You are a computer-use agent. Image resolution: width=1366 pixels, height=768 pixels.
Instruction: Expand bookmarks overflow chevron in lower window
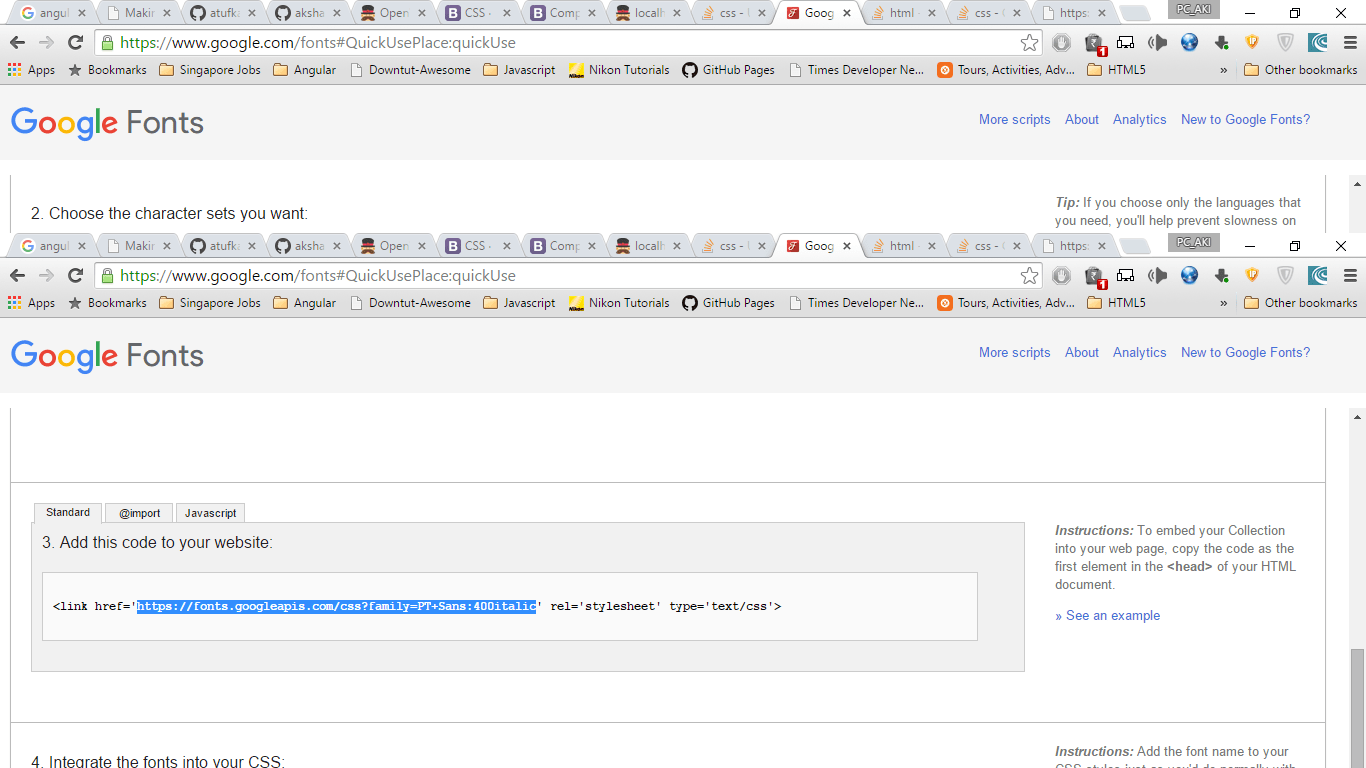click(1224, 303)
